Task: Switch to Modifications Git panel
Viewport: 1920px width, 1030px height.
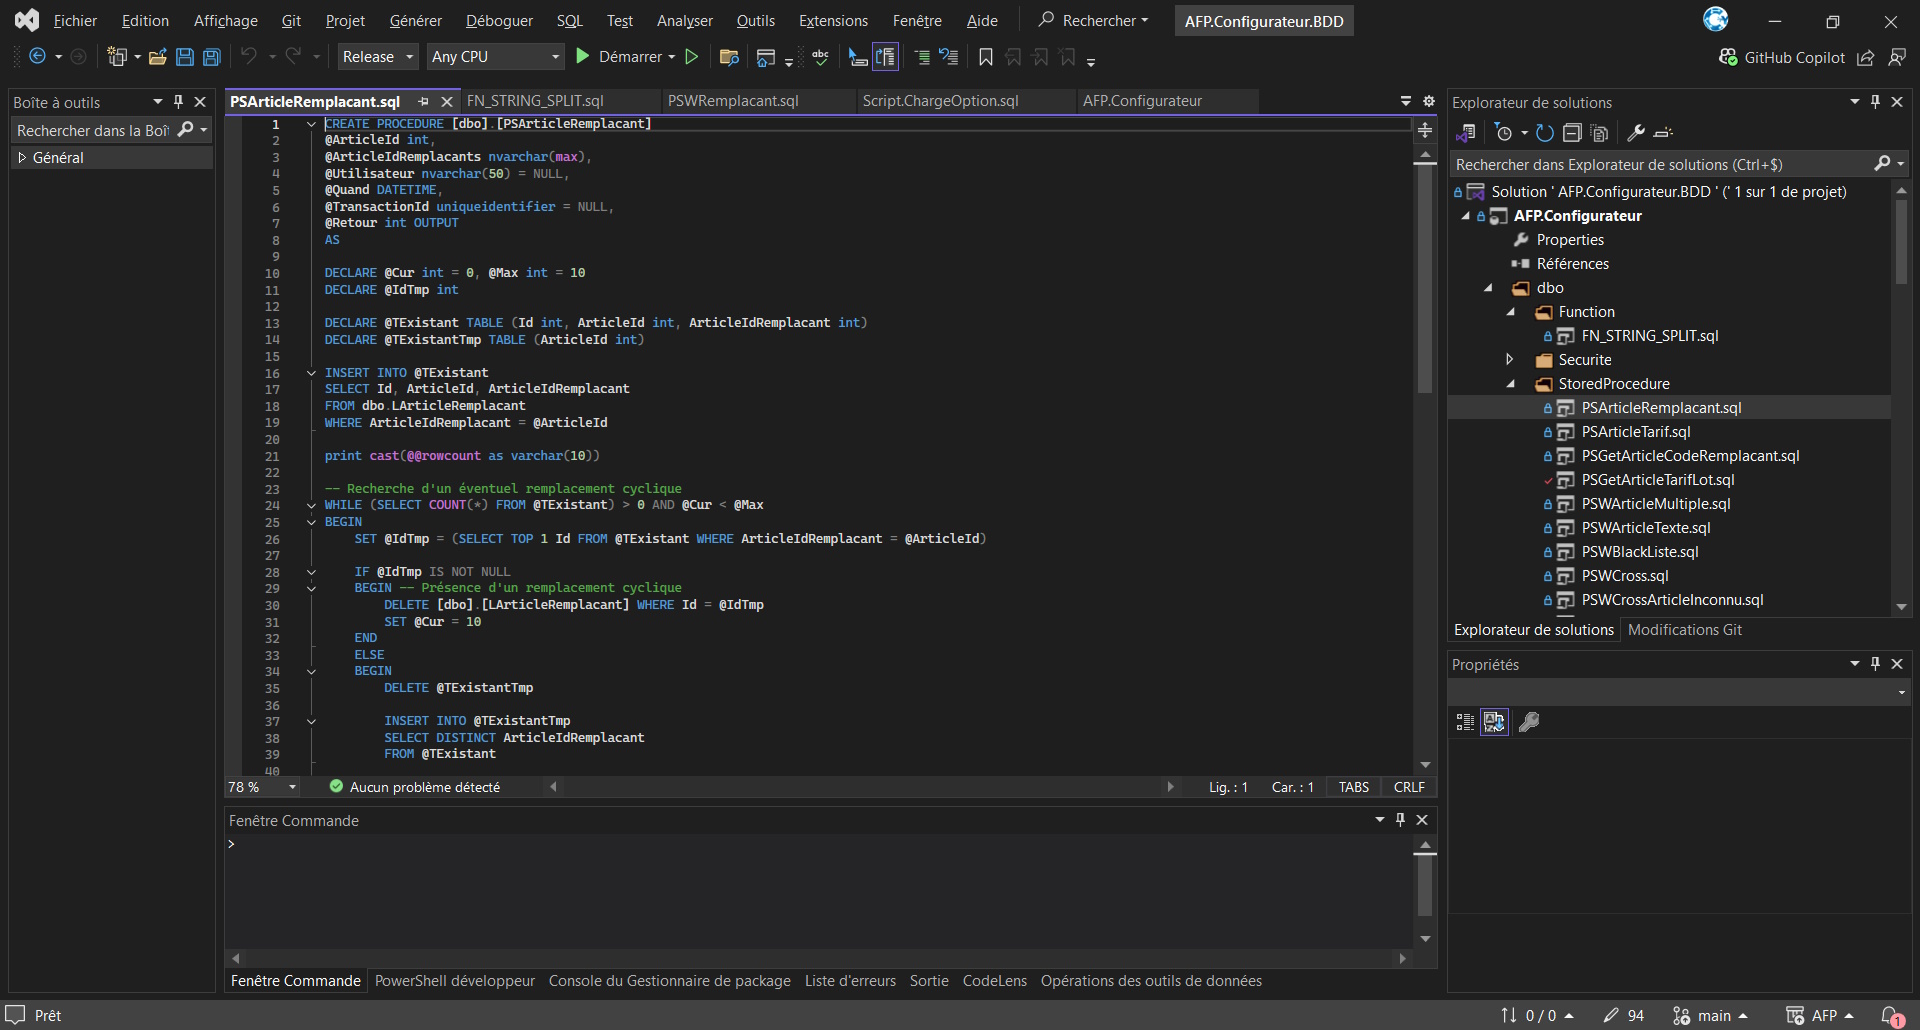Action: click(x=1684, y=630)
